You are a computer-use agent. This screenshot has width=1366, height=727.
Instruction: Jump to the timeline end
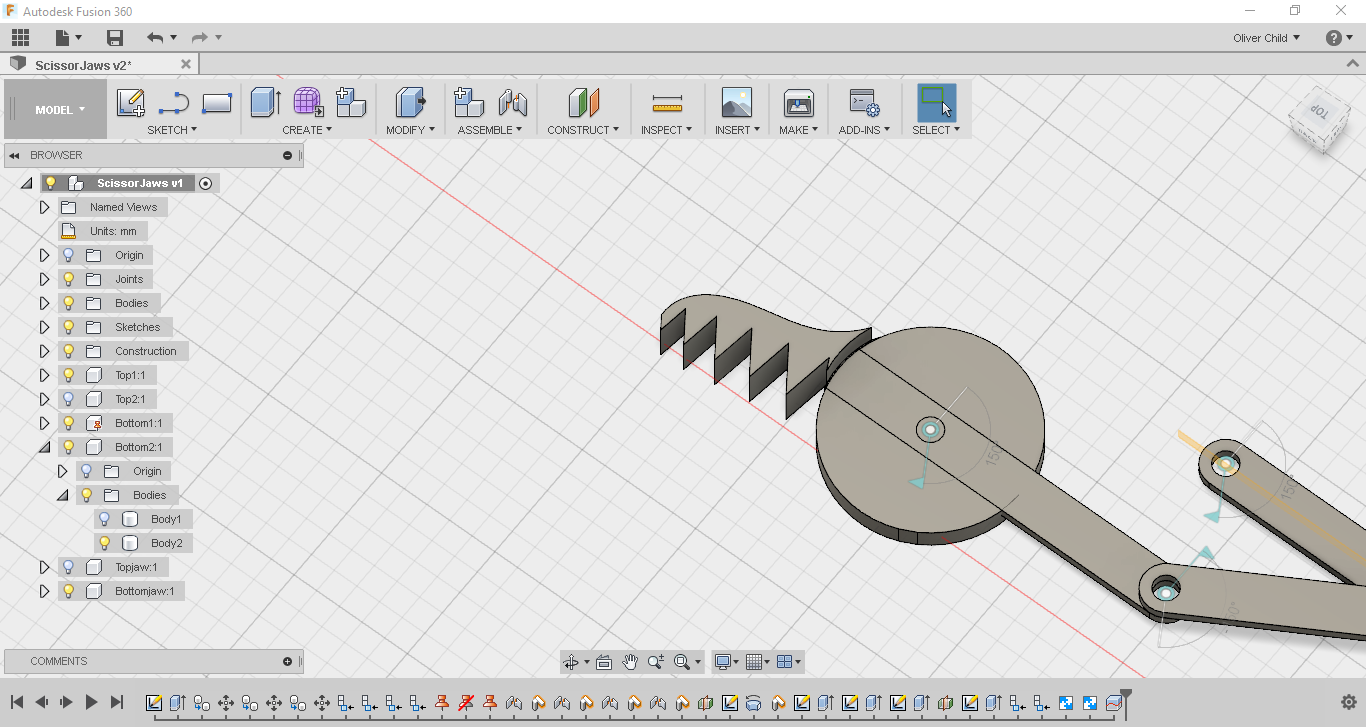pos(117,702)
